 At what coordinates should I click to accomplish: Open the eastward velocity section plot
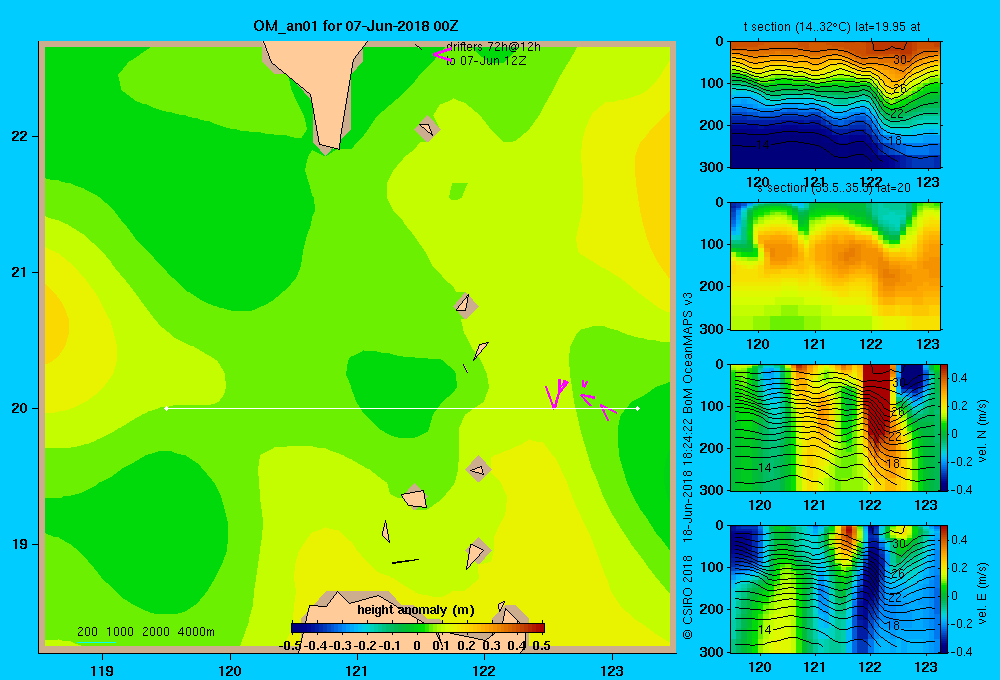point(835,589)
